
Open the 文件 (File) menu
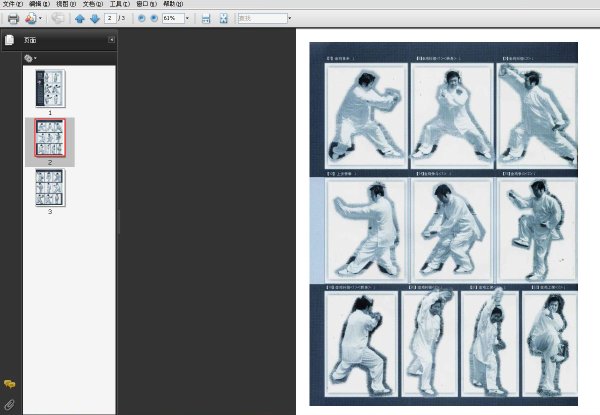coord(13,4)
